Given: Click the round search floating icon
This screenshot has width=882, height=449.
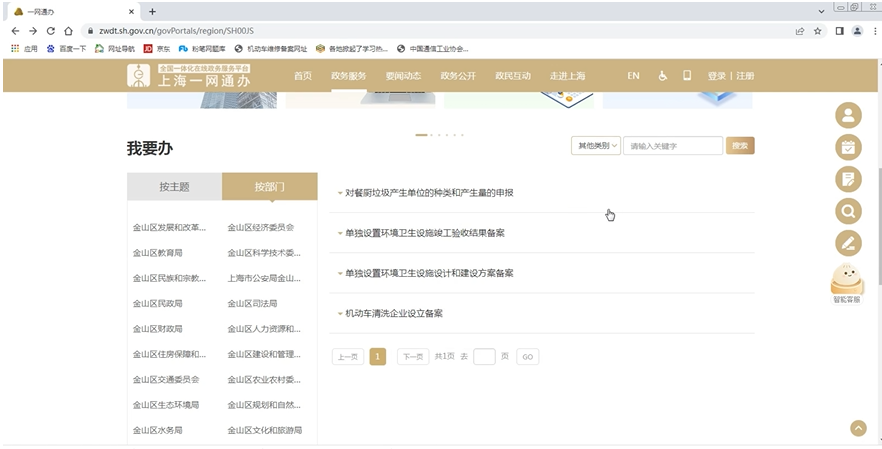Looking at the screenshot, I should (x=848, y=212).
